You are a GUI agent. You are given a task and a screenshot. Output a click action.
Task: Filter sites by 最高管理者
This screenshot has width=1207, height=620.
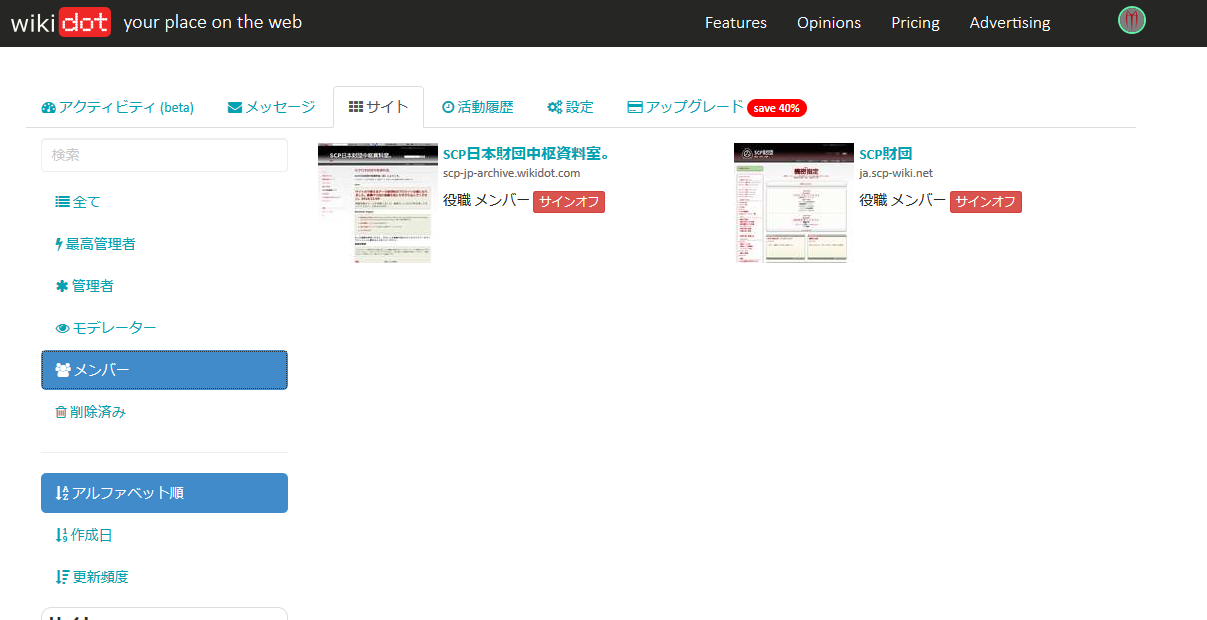pos(95,244)
